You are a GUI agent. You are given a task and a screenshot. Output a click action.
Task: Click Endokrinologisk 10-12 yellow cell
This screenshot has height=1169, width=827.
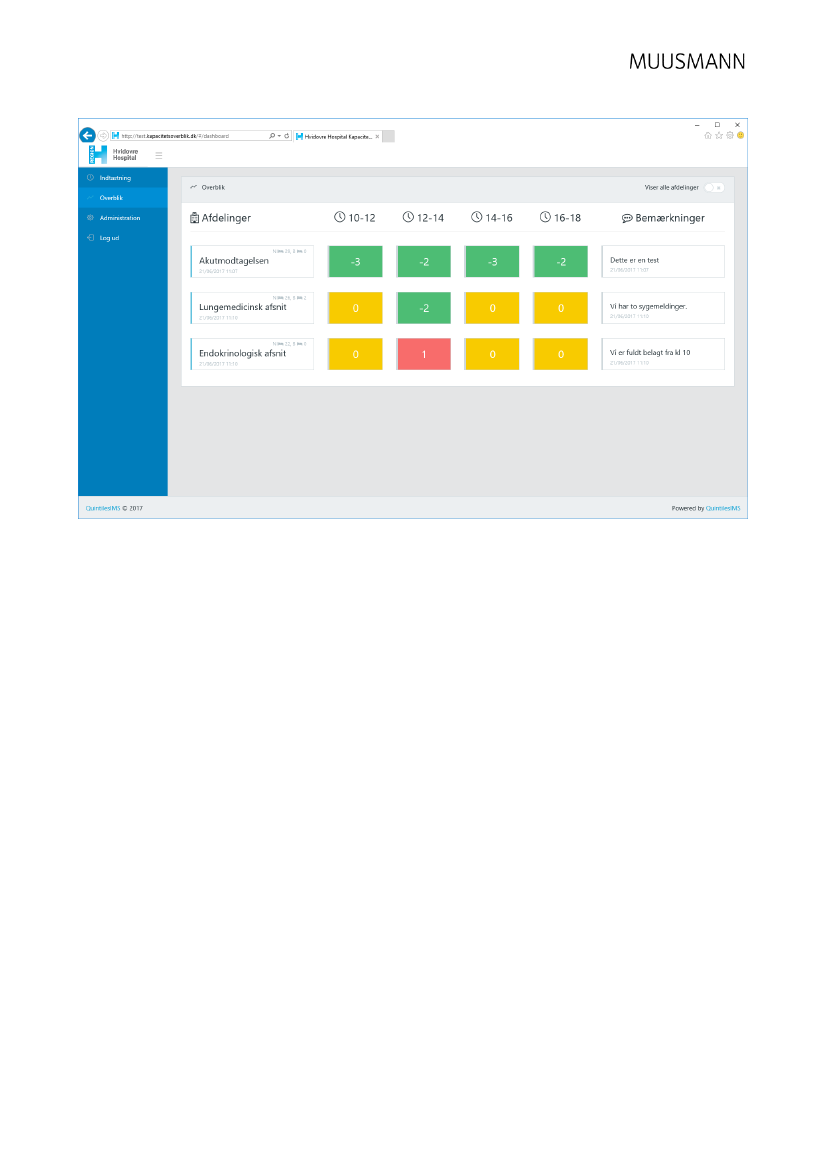(355, 354)
